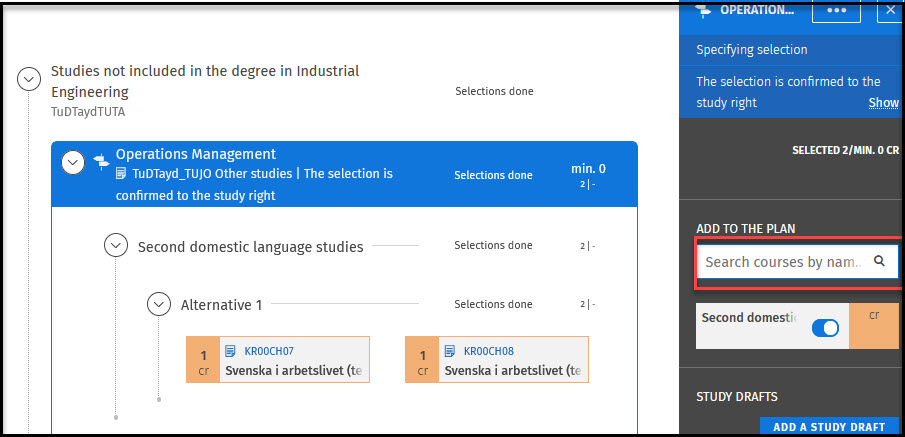Open the KR00CH08 course code link
The width and height of the screenshot is (905, 437).
(x=487, y=351)
